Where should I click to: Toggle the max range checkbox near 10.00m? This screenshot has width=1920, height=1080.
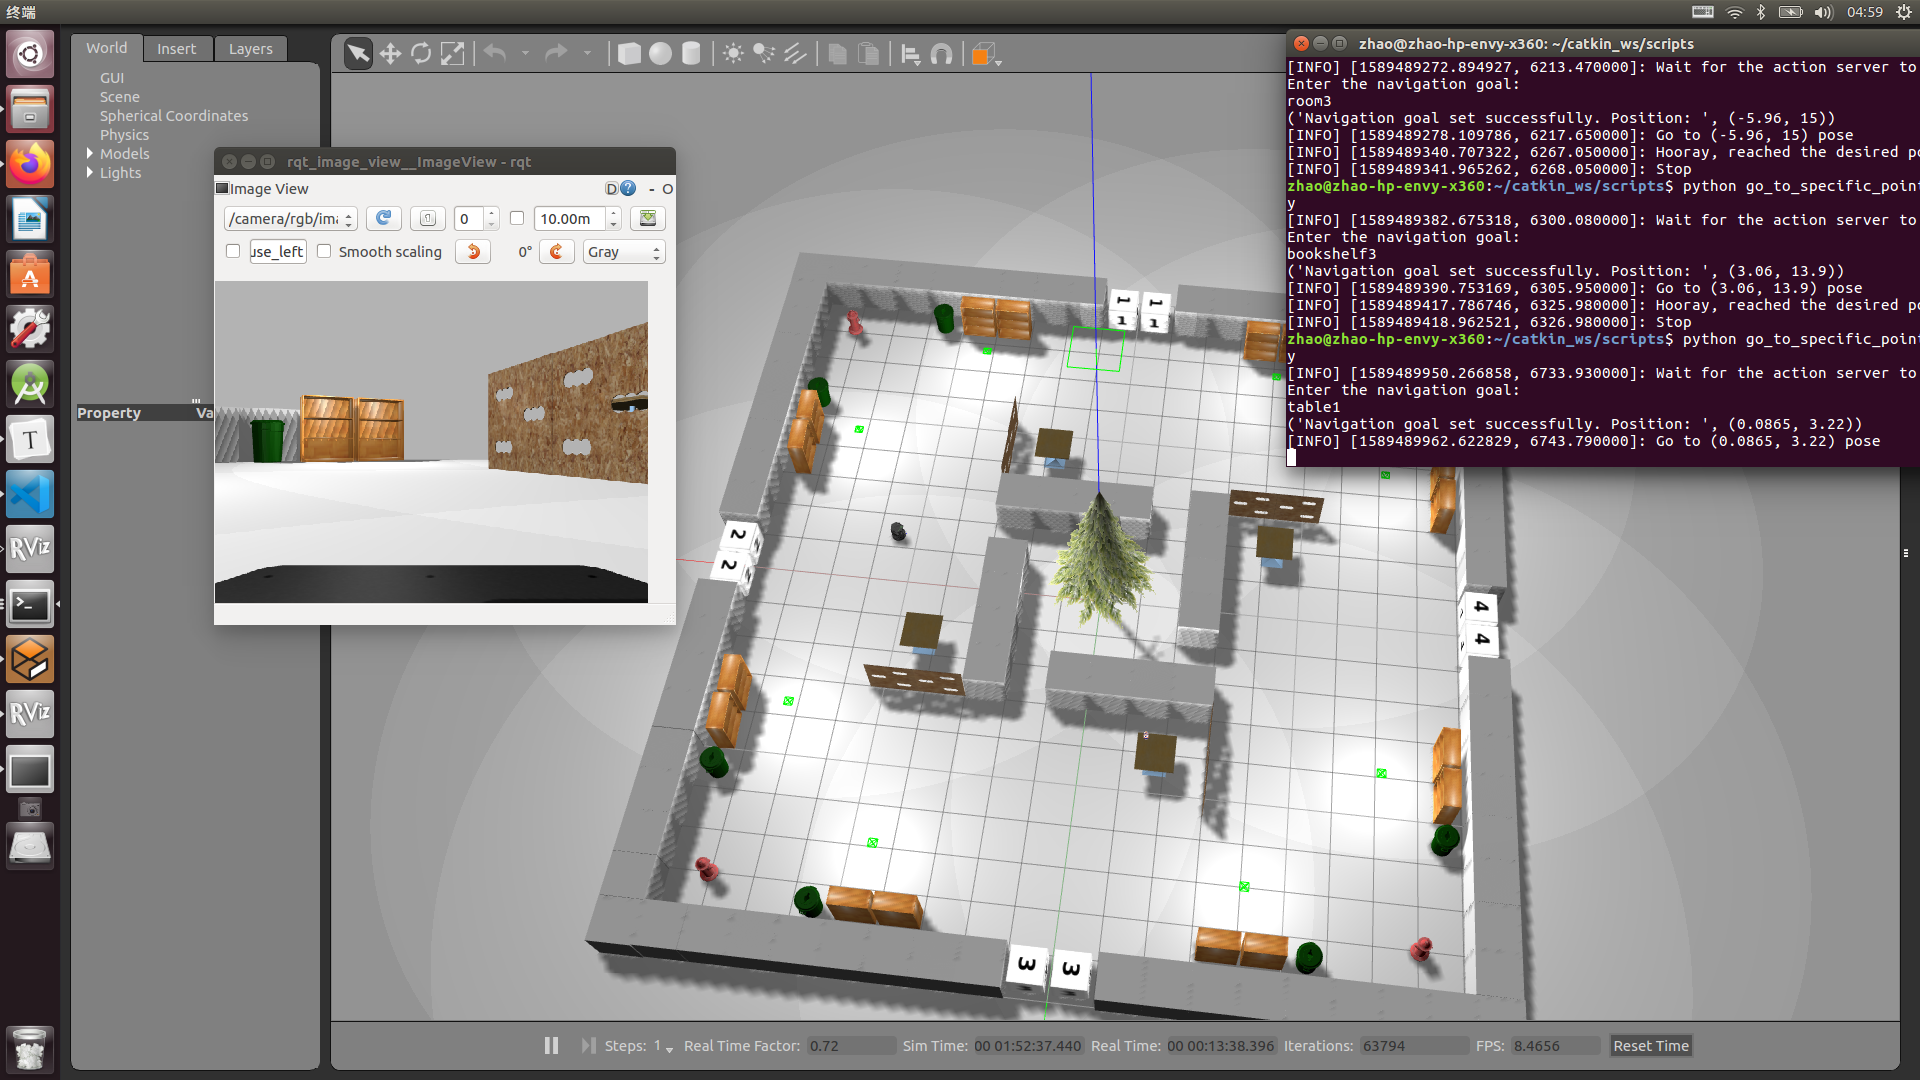tap(517, 218)
